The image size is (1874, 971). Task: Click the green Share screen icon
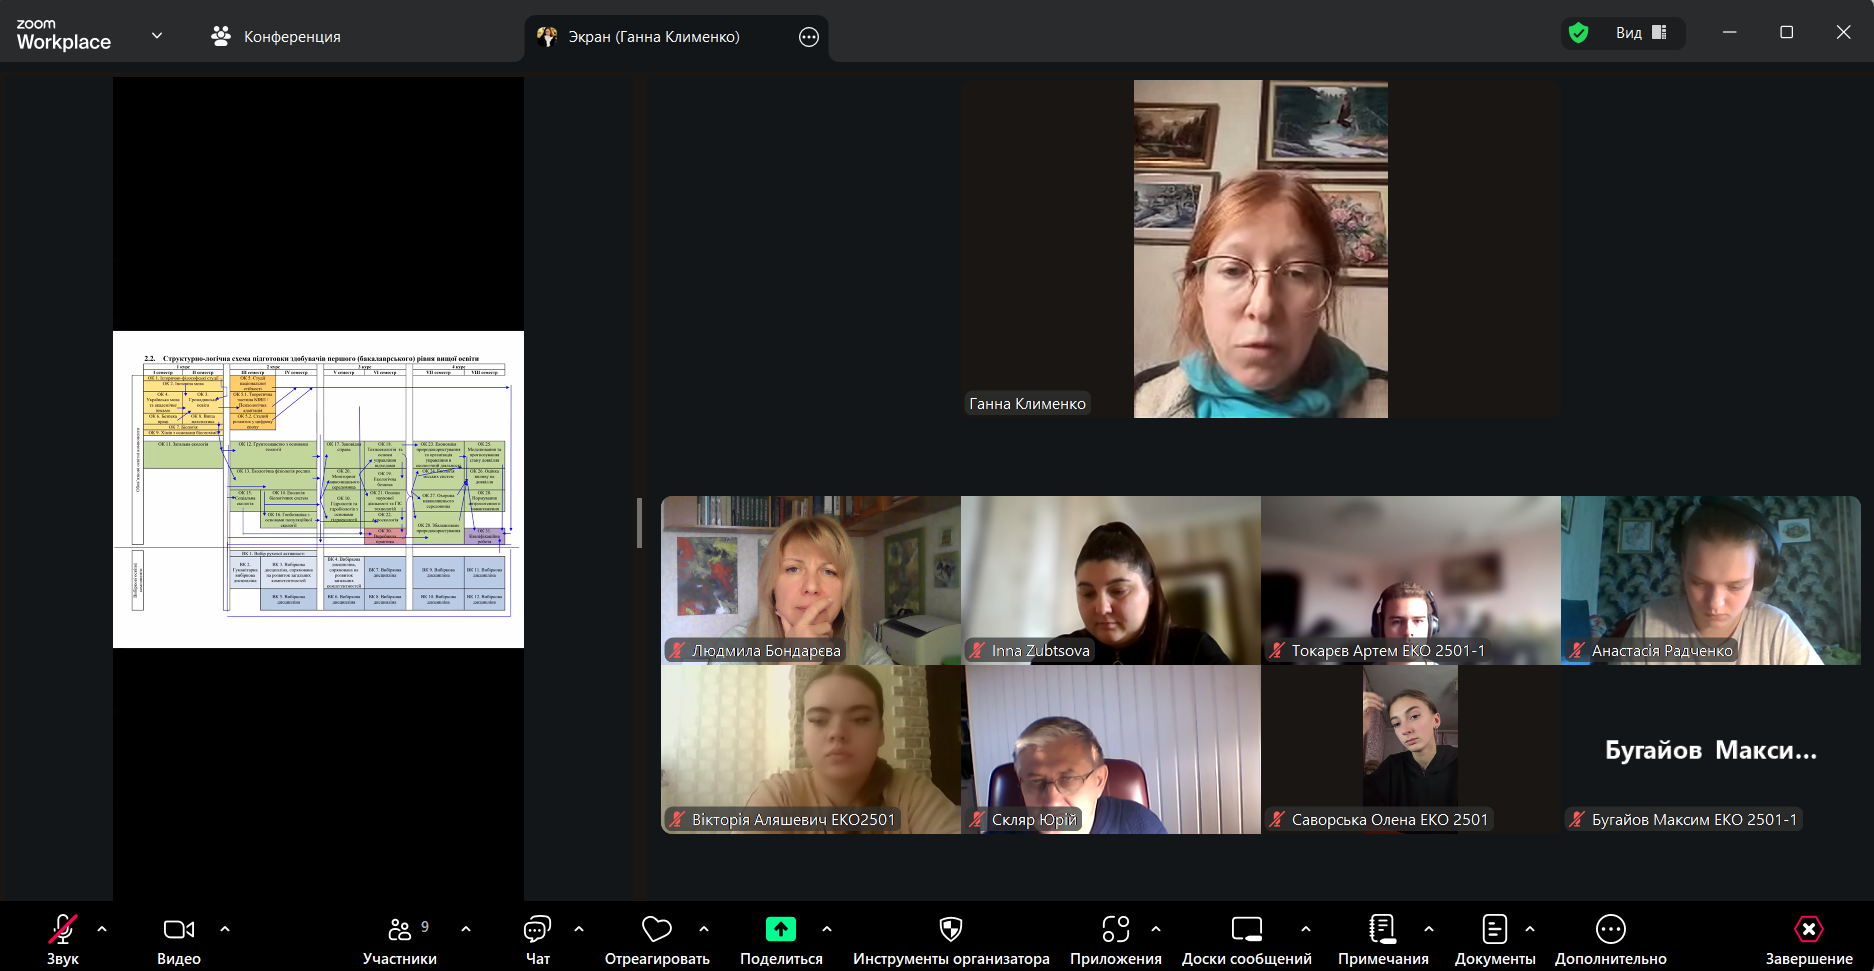pyautogui.click(x=780, y=930)
